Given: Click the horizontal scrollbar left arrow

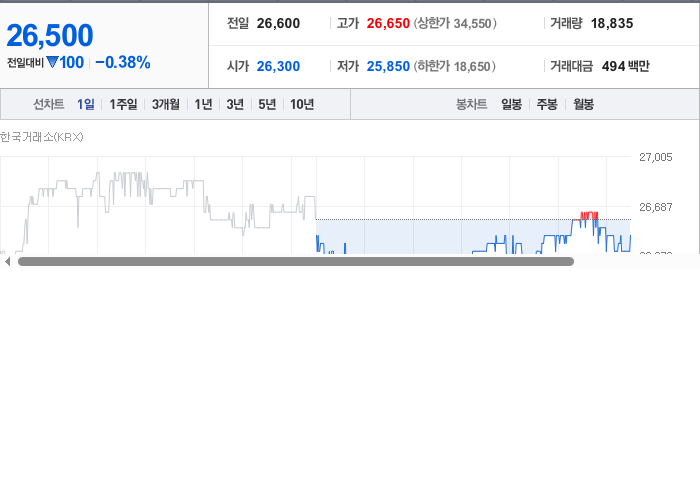Looking at the screenshot, I should (x=7, y=262).
